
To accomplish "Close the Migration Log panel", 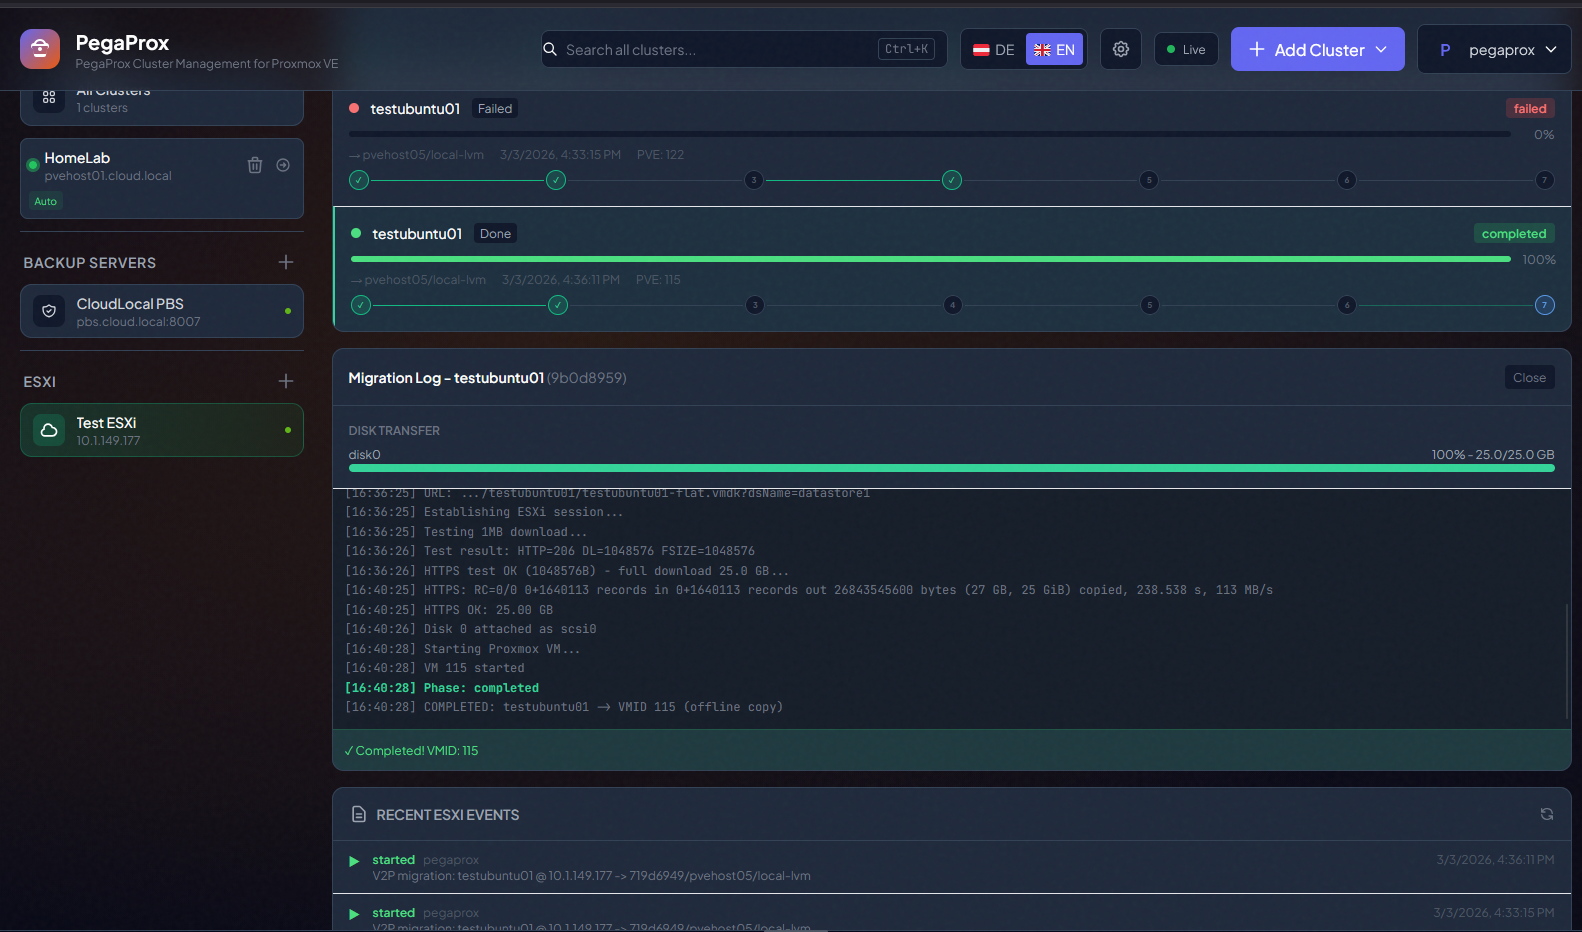I will [1529, 377].
